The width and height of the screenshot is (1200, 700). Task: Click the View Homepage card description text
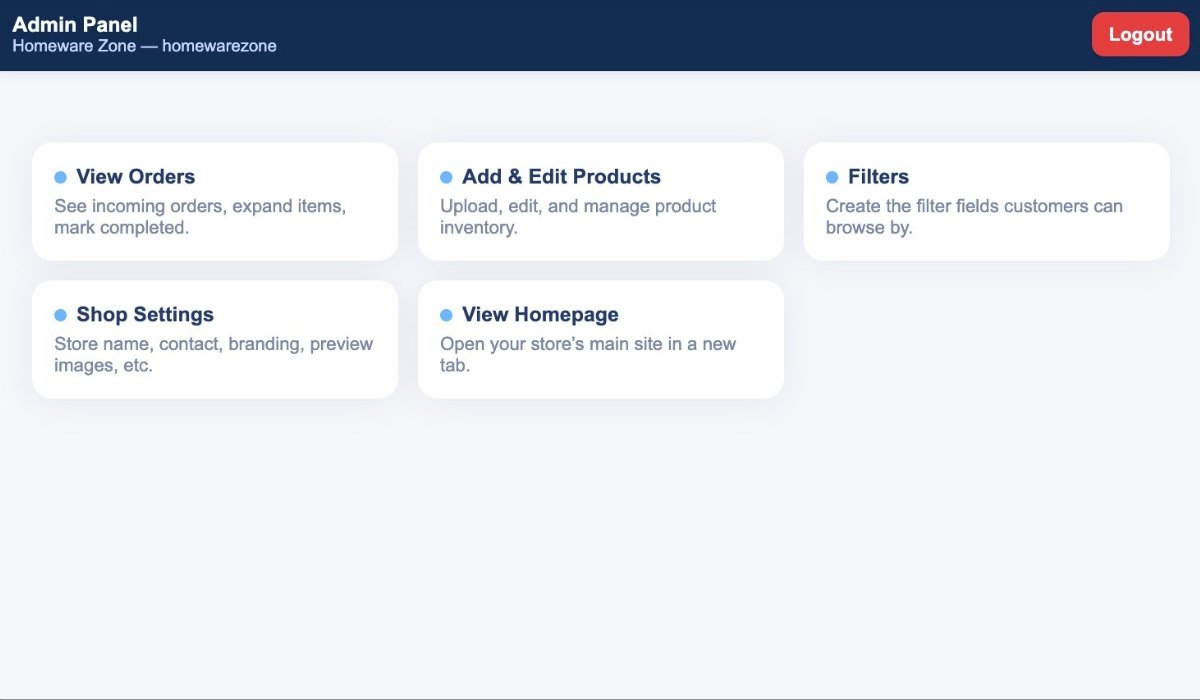pos(590,354)
